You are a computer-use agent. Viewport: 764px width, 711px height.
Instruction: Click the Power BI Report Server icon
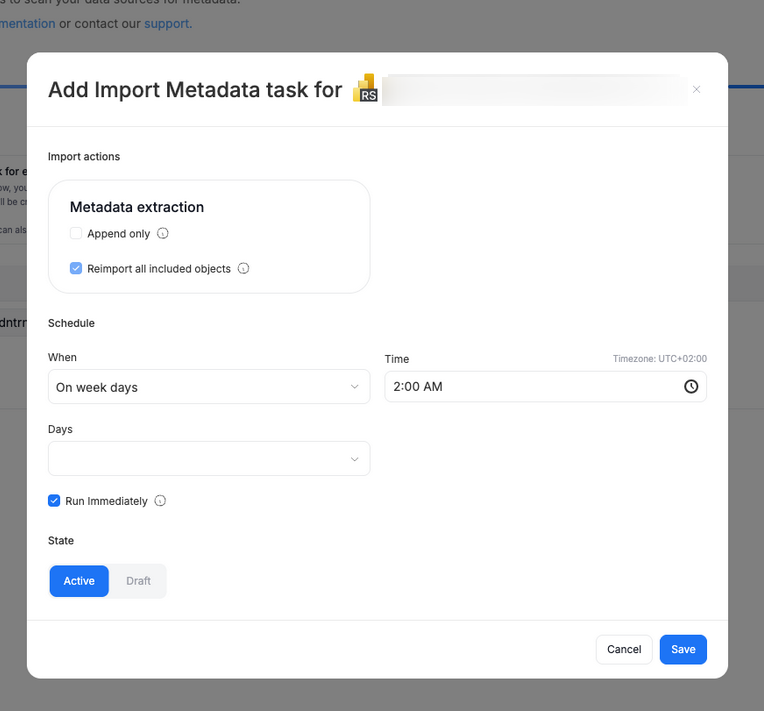coord(365,88)
